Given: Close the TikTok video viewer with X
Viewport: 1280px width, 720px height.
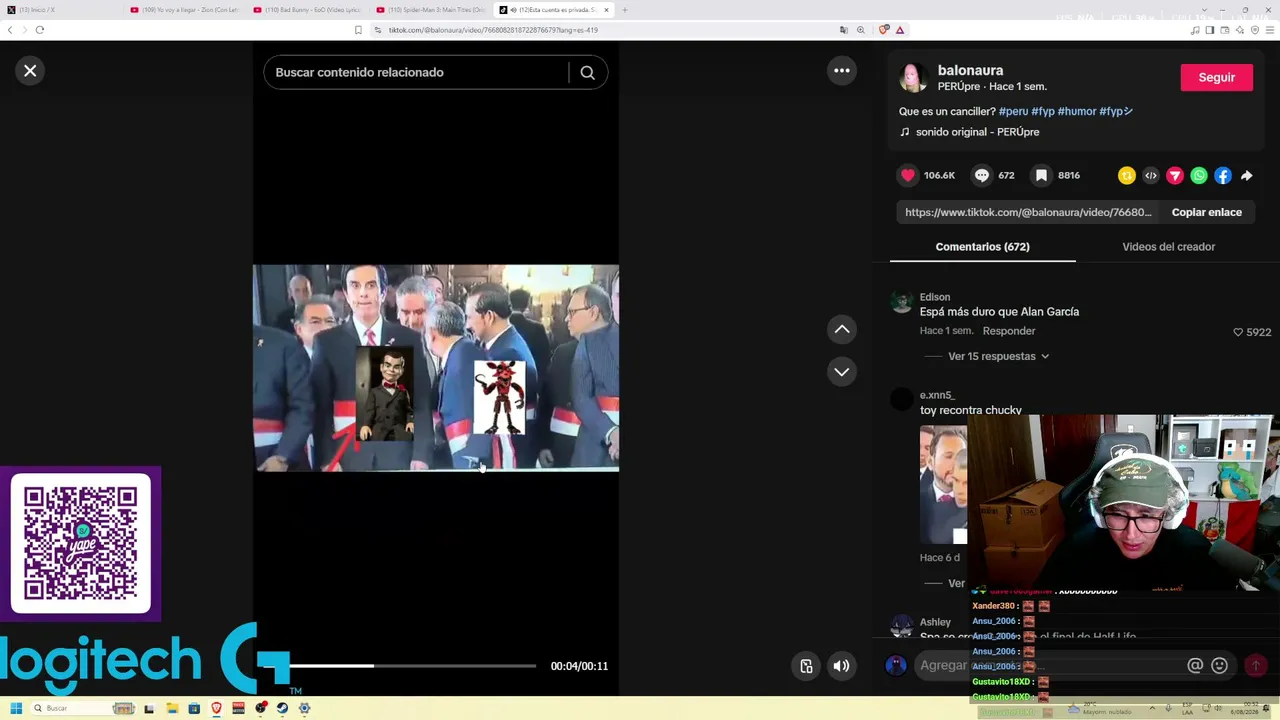Looking at the screenshot, I should coord(30,71).
